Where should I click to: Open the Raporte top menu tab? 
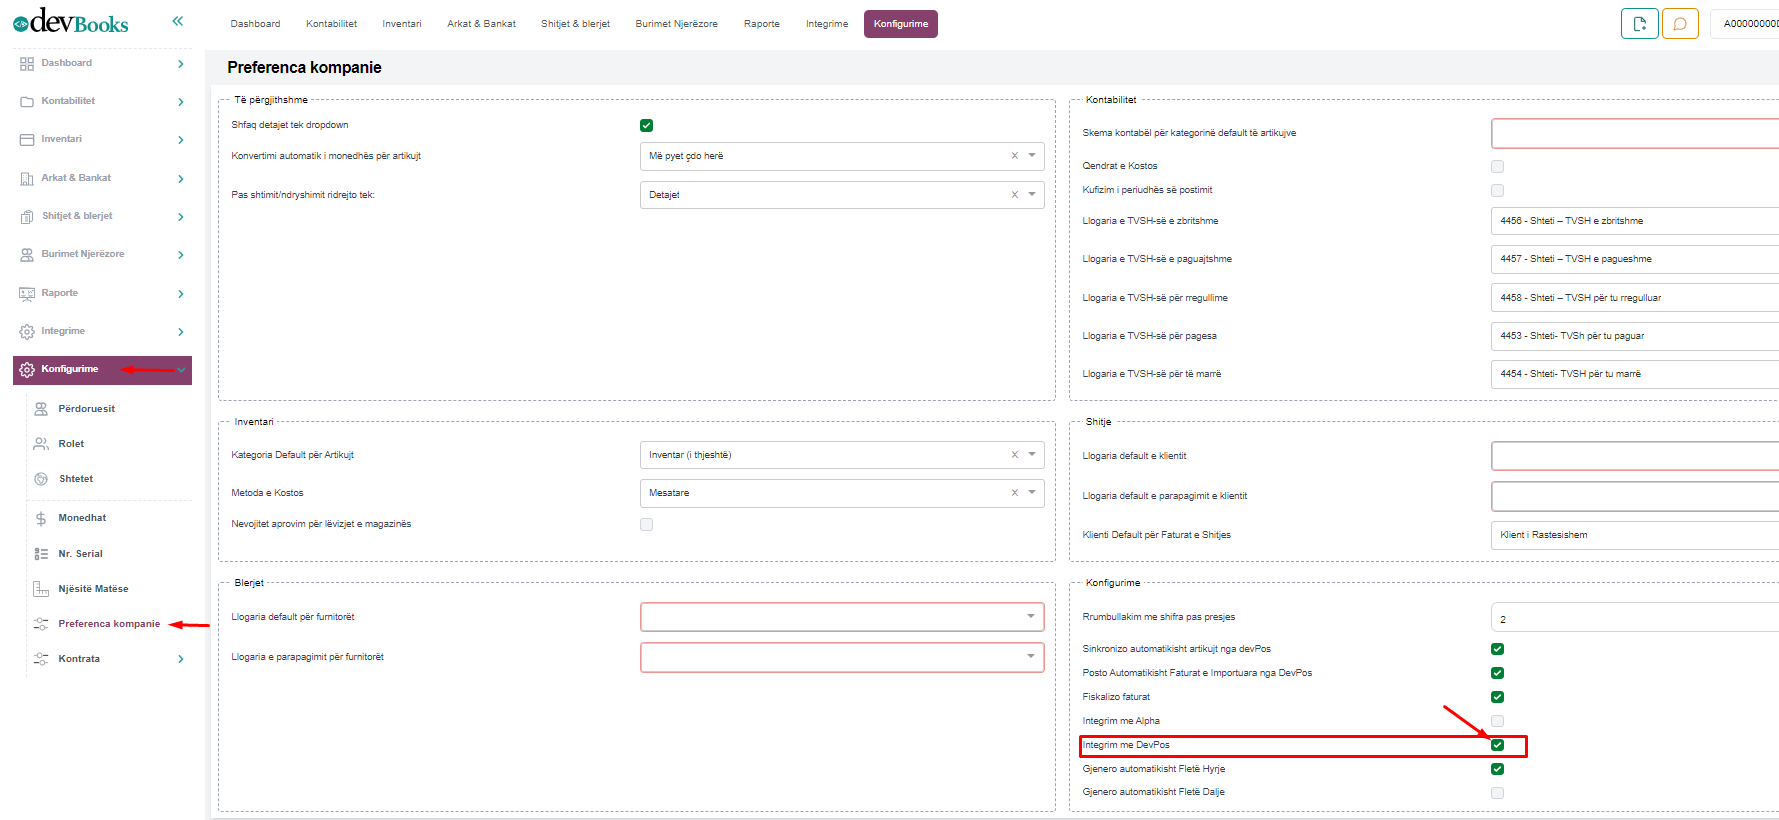coord(761,24)
